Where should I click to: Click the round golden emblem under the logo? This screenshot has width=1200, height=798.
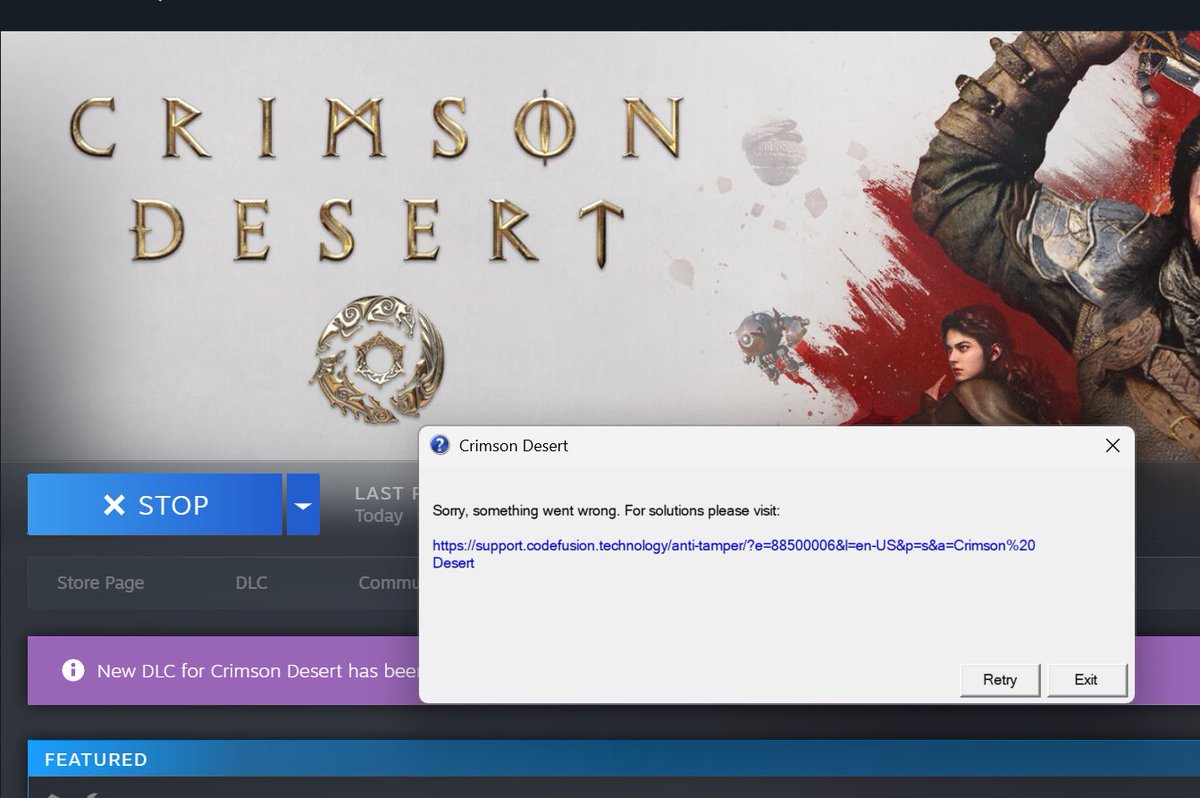[377, 358]
